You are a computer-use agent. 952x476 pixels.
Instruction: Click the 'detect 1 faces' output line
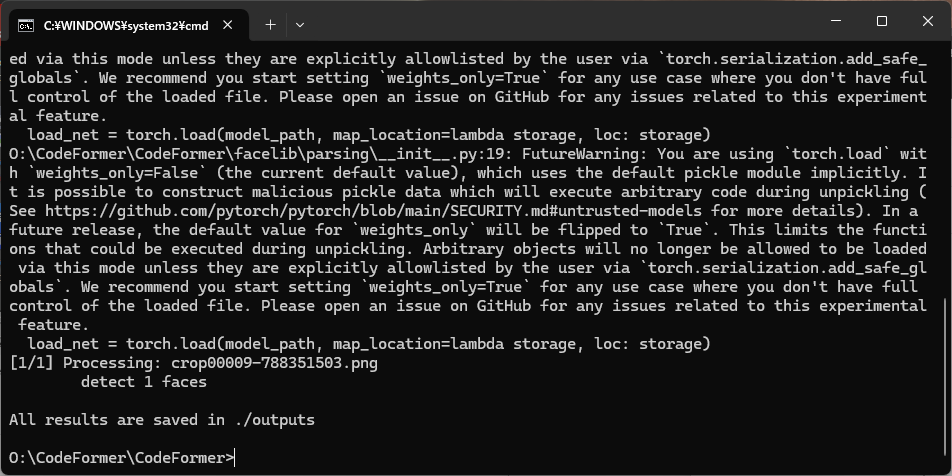click(143, 382)
